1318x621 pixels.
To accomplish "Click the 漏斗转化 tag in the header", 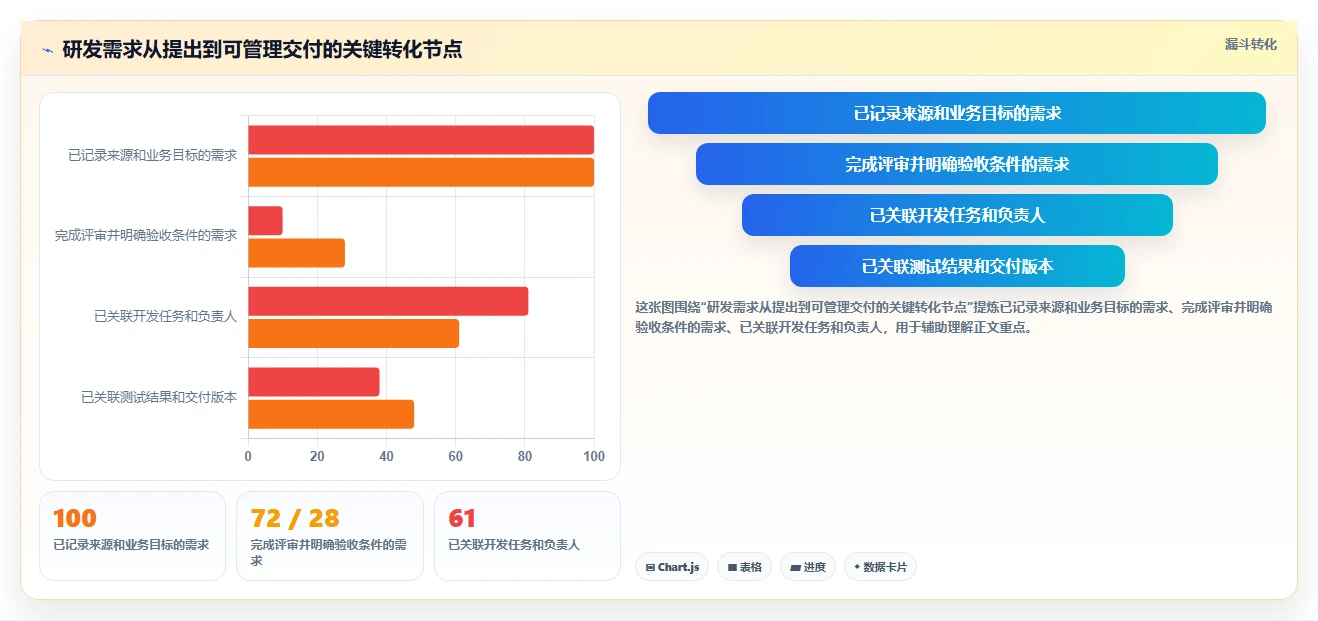I will click(x=1251, y=45).
